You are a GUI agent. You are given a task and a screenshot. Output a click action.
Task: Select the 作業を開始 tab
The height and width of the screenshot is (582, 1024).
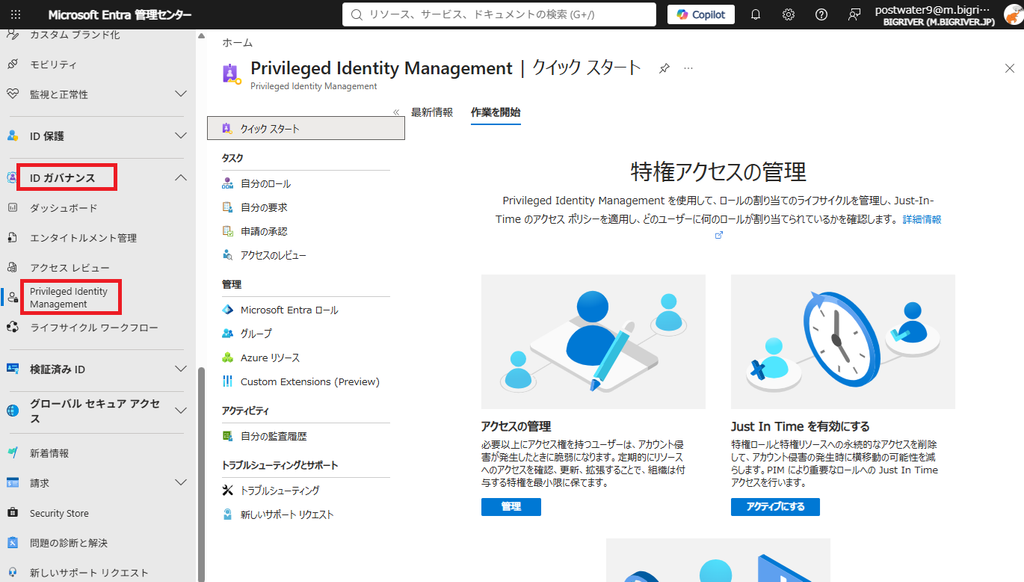click(x=496, y=112)
